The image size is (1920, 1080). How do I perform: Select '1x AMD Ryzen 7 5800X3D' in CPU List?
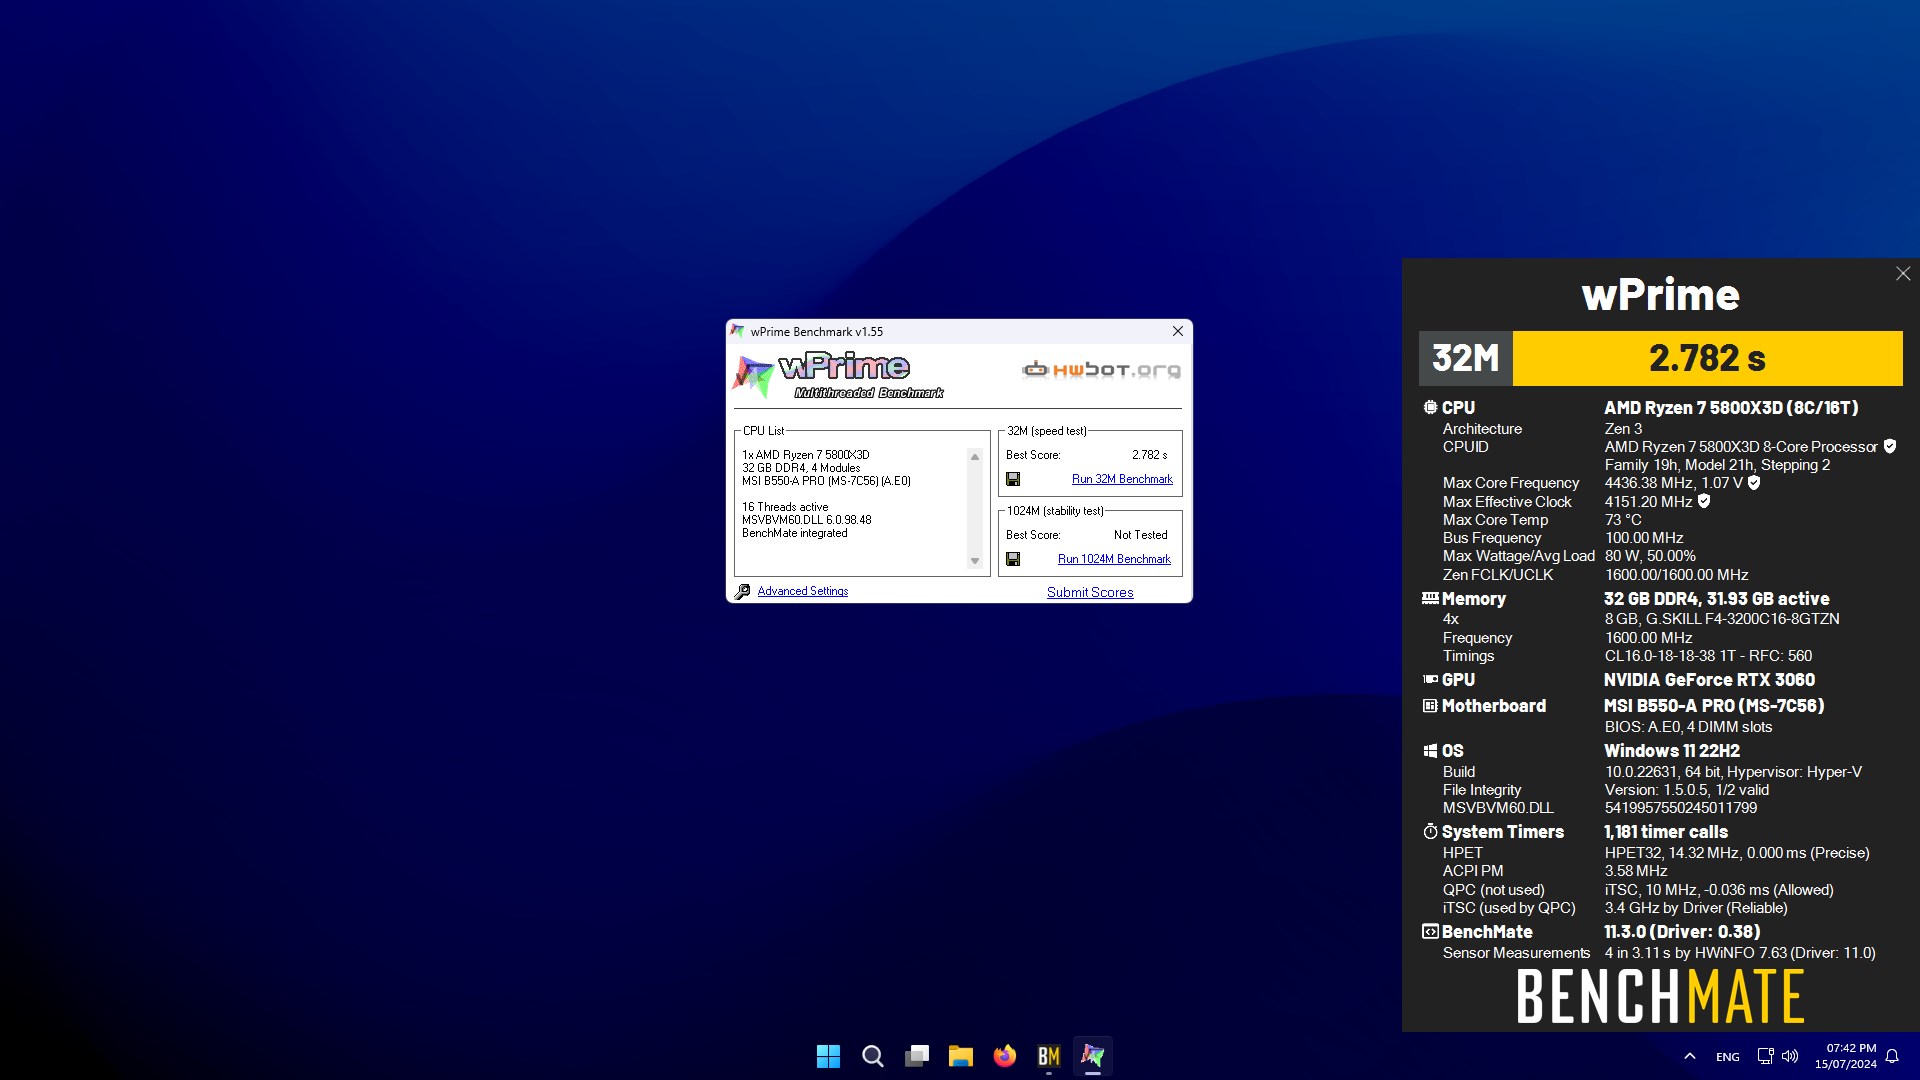(x=806, y=455)
